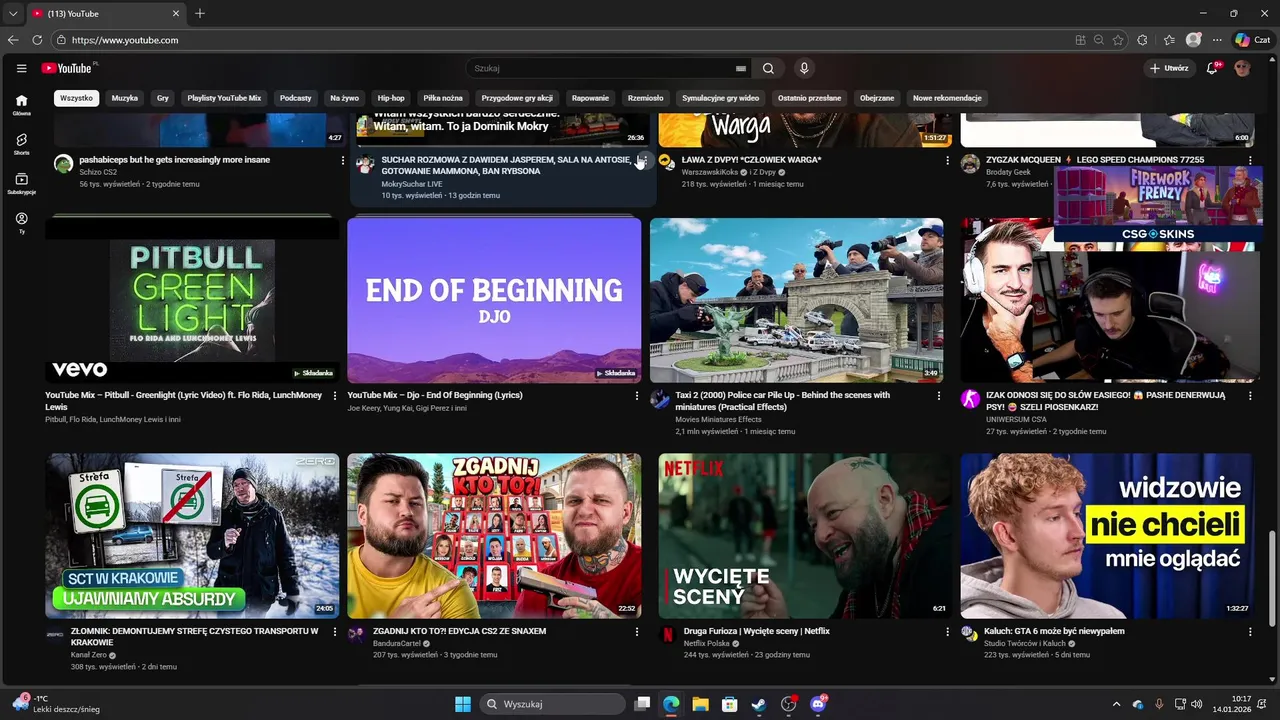Screen dimensions: 1280x720
Task: Open options for pashabiceps video
Action: [x=343, y=160]
